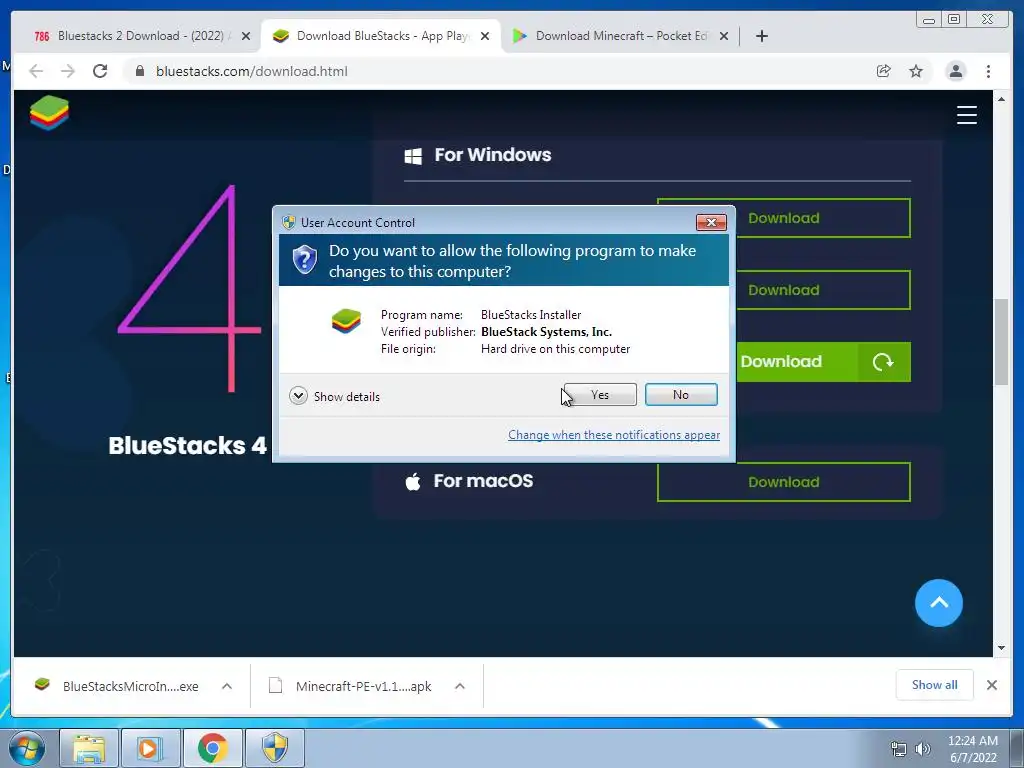Open the network icon in the system tray
The image size is (1024, 768).
tap(899, 749)
